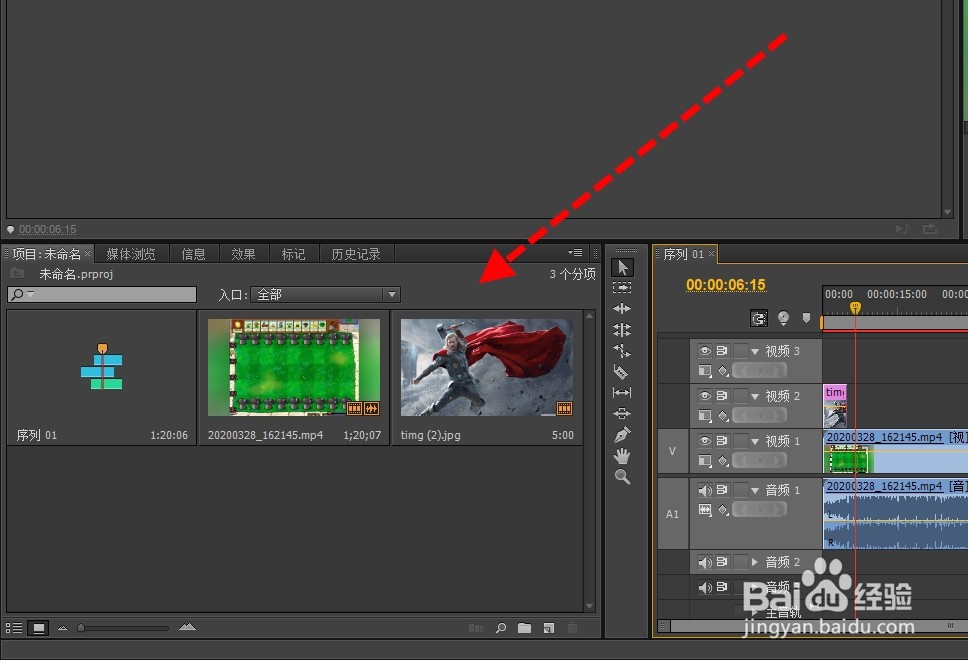This screenshot has height=660, width=968.
Task: Click Automate to Sequence icon
Action: click(476, 628)
